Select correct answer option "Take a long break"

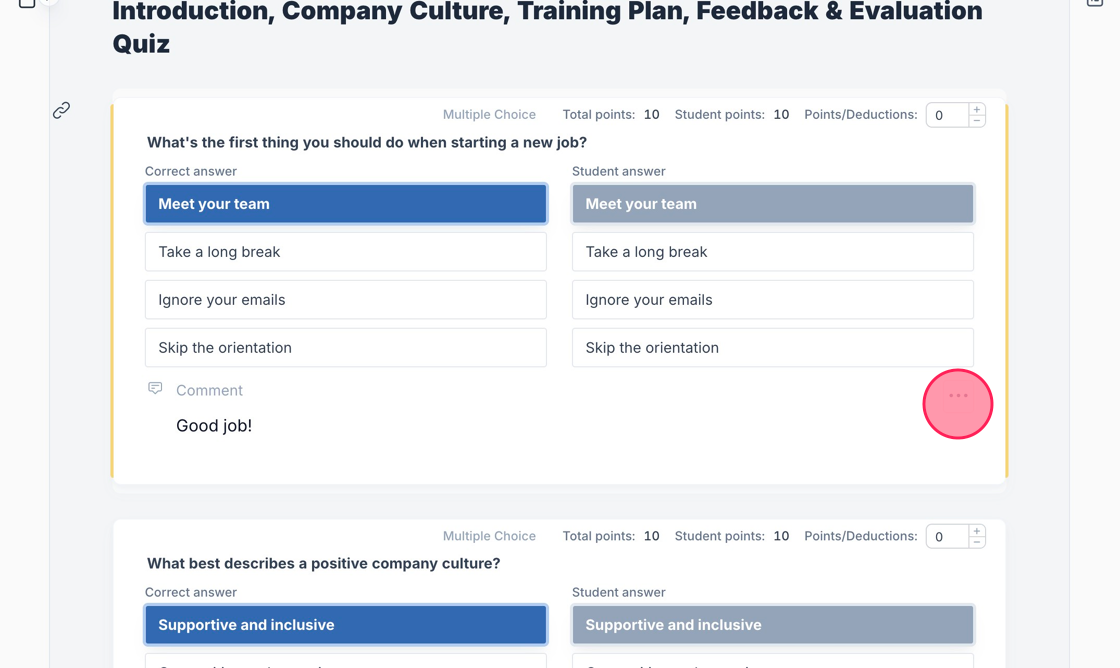345,252
